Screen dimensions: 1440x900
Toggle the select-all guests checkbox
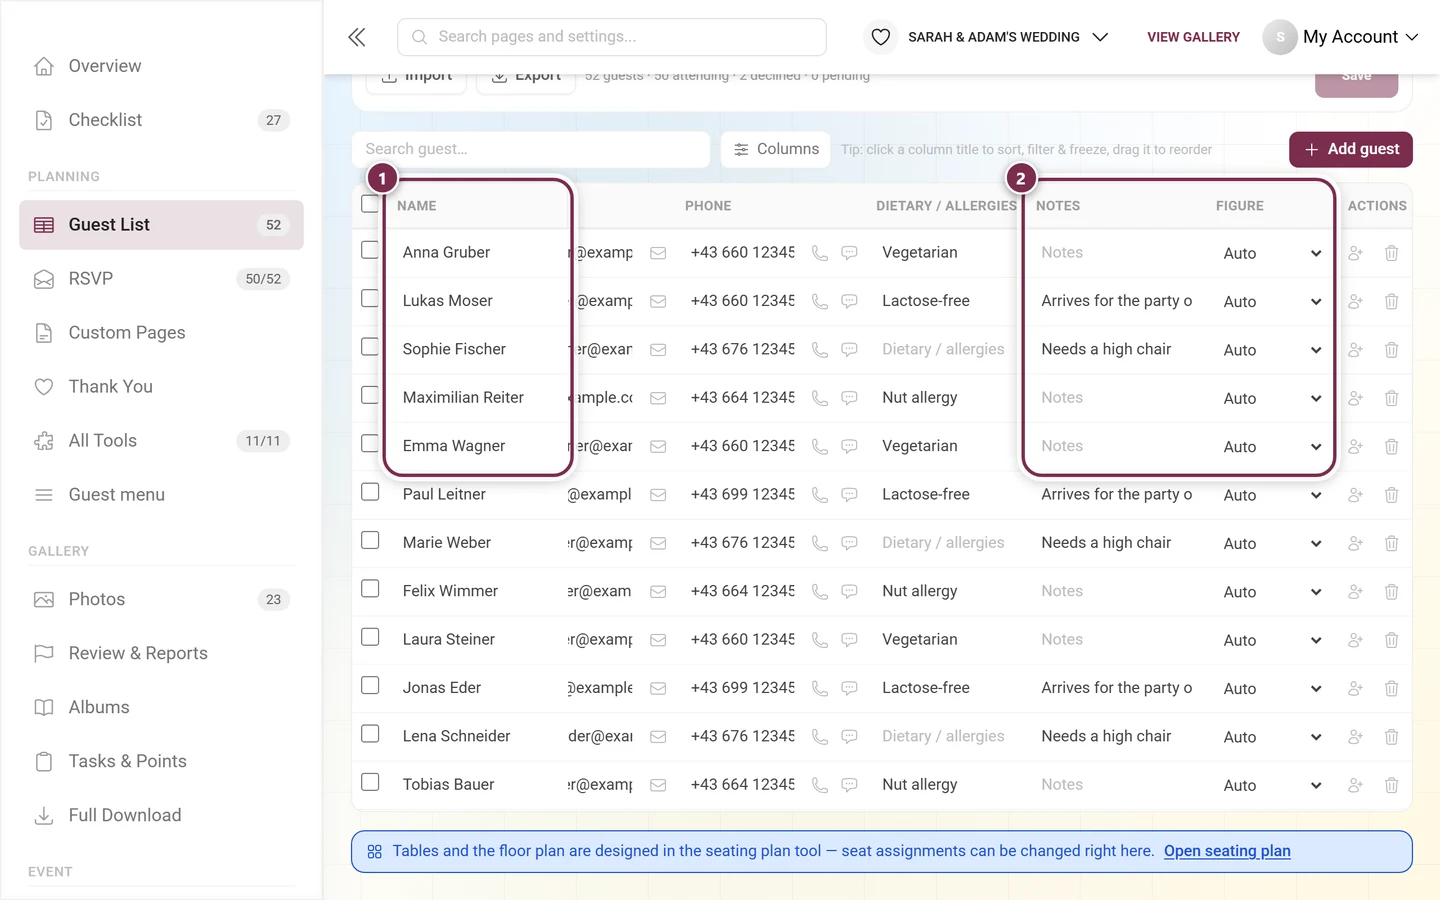tap(370, 204)
